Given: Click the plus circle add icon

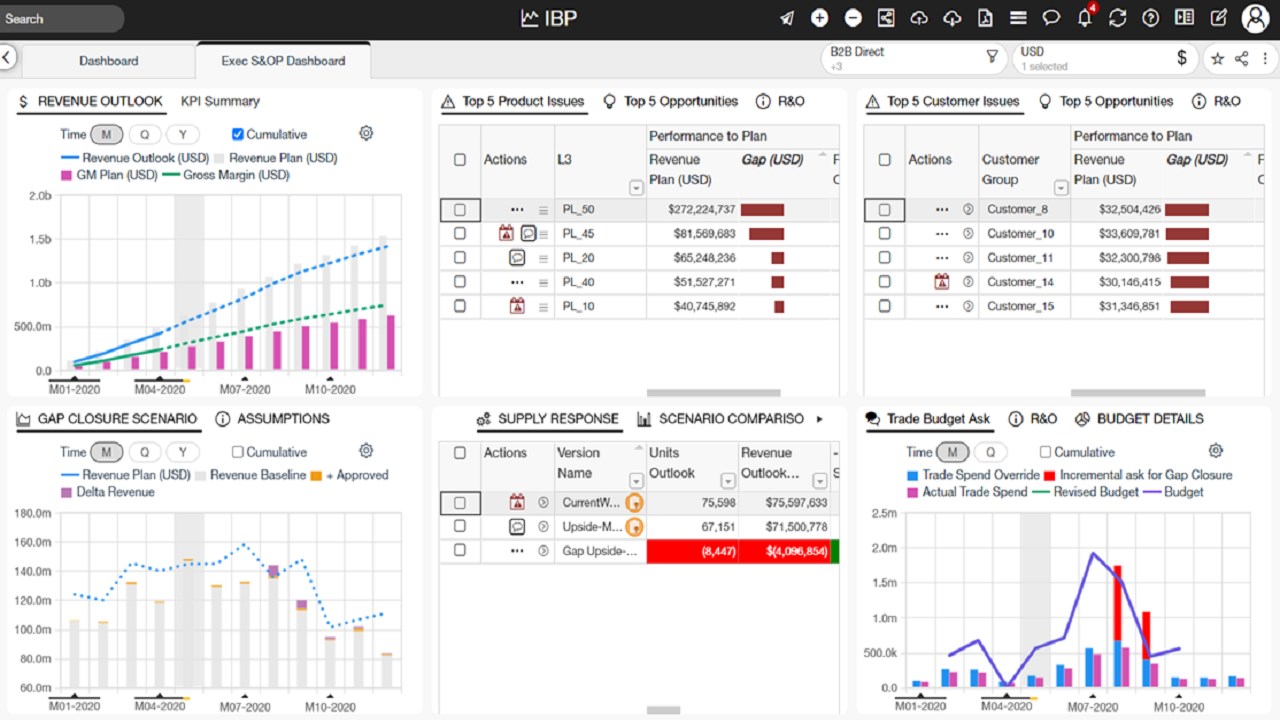Looking at the screenshot, I should click(x=820, y=18).
